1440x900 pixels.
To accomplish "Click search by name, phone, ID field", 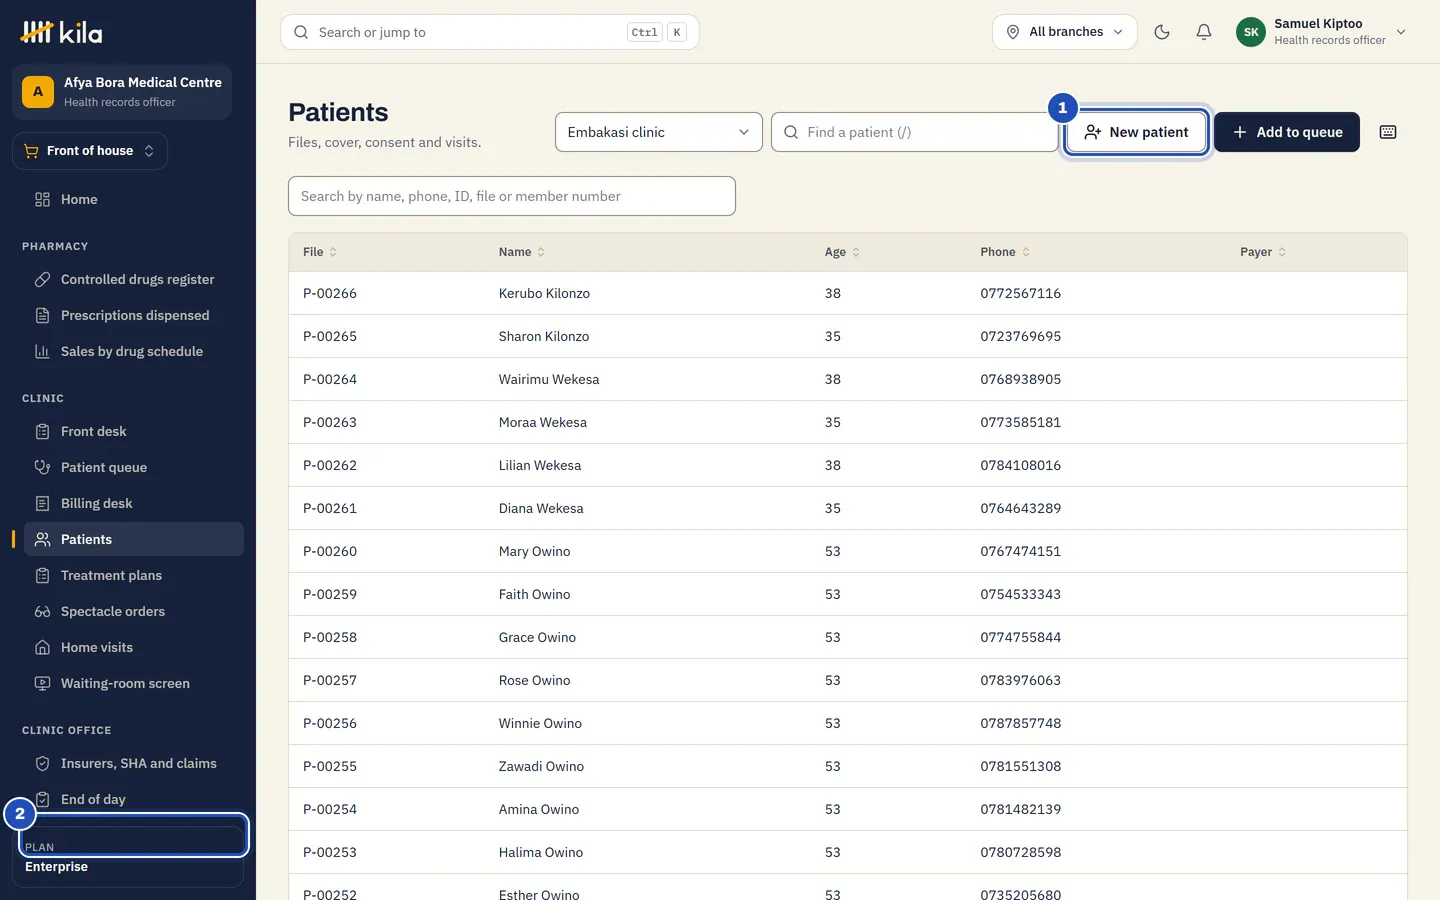I will pos(512,196).
